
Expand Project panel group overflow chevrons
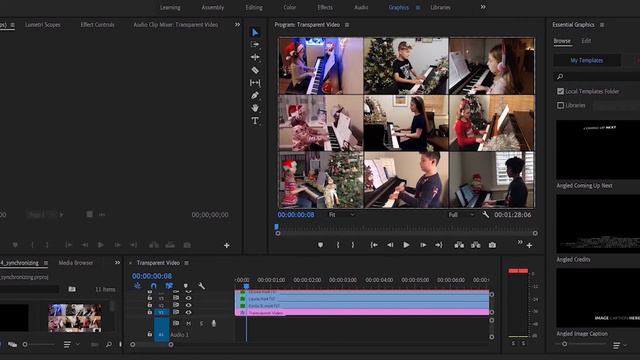click(118, 262)
